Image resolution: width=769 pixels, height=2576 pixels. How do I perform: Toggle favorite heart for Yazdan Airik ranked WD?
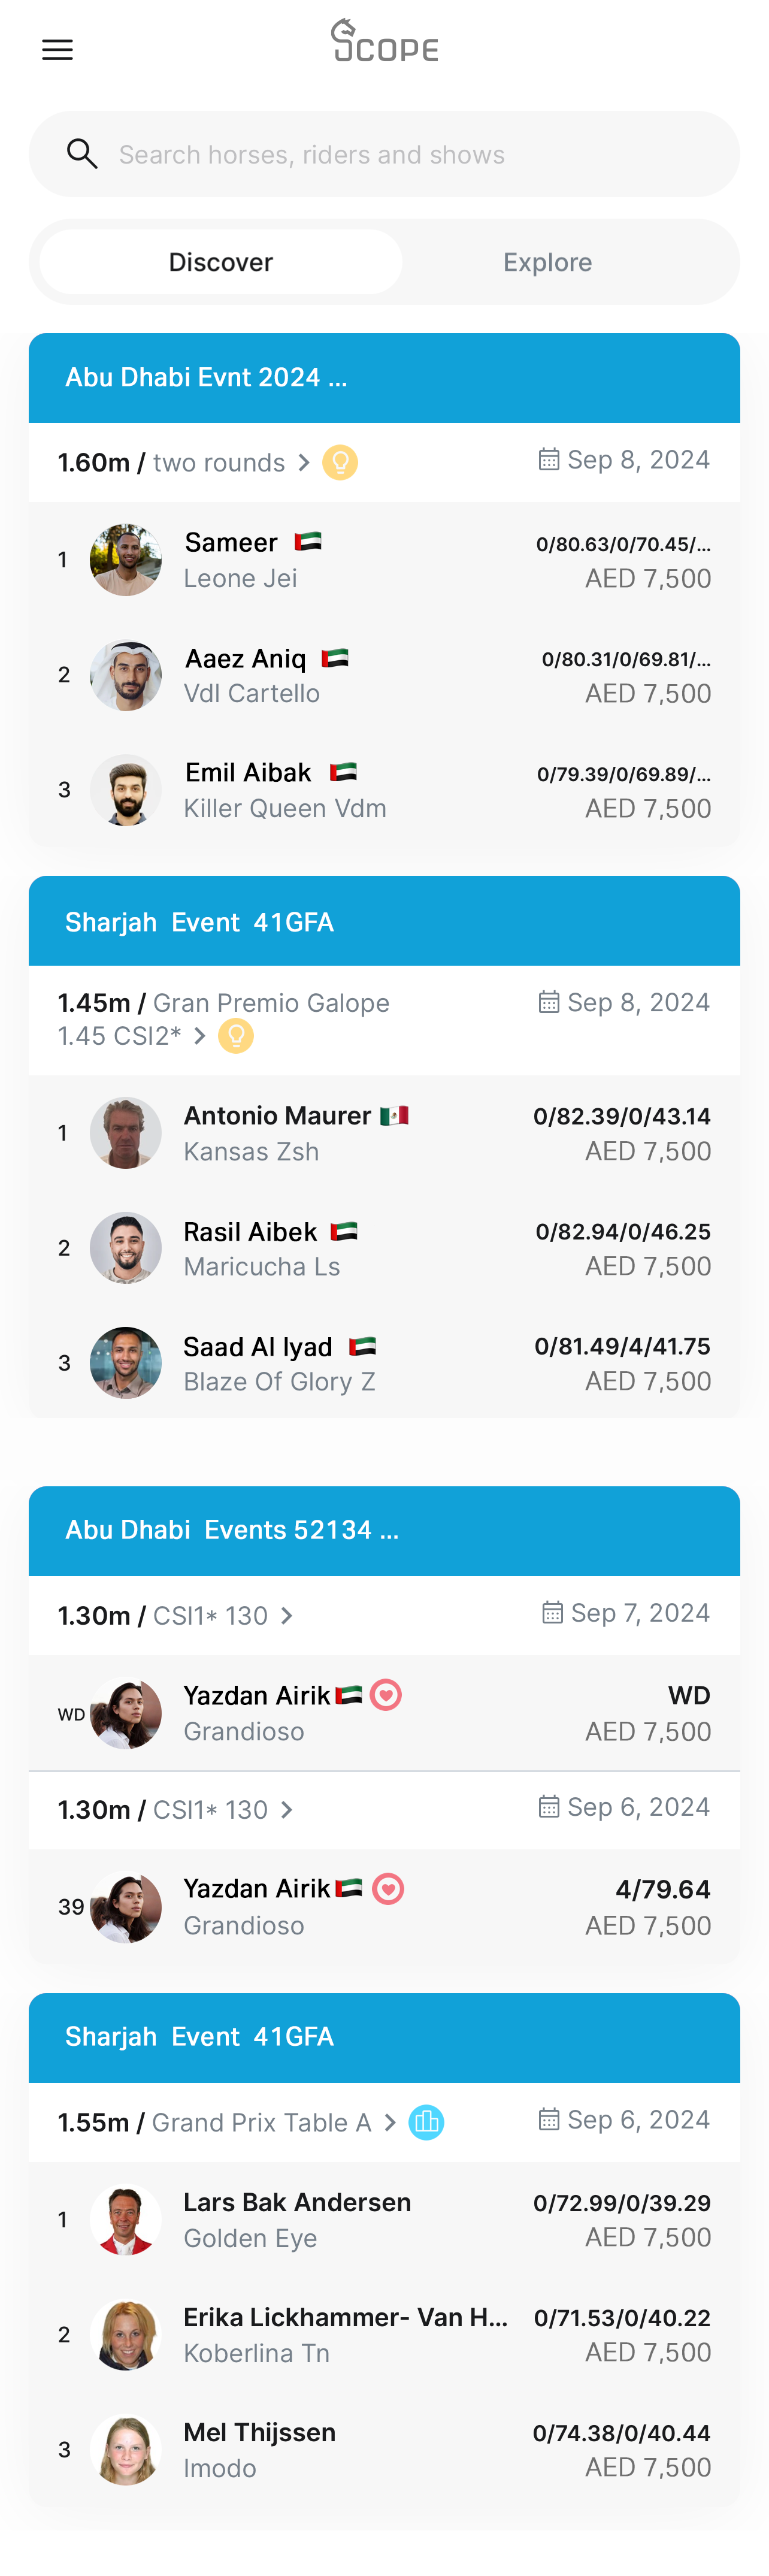tap(386, 1694)
